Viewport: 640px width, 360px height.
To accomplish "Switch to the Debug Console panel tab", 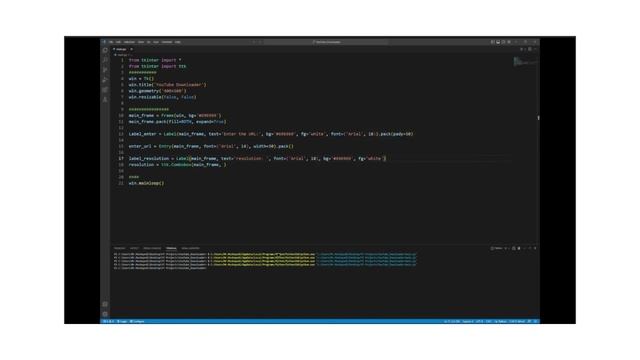I will (x=152, y=248).
